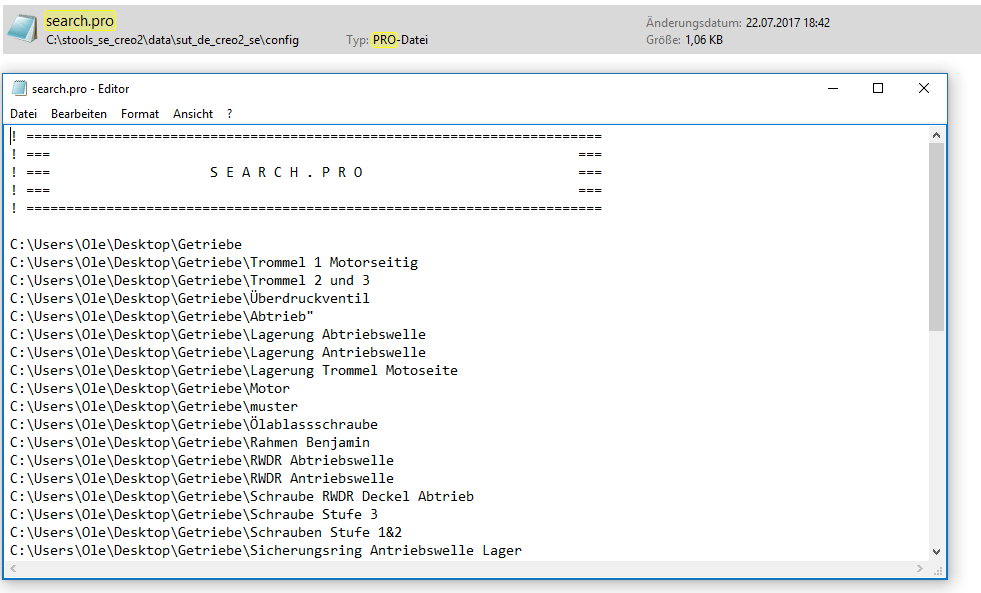Select the highlighted search.pro filename
This screenshot has width=981, height=593.
coord(79,20)
